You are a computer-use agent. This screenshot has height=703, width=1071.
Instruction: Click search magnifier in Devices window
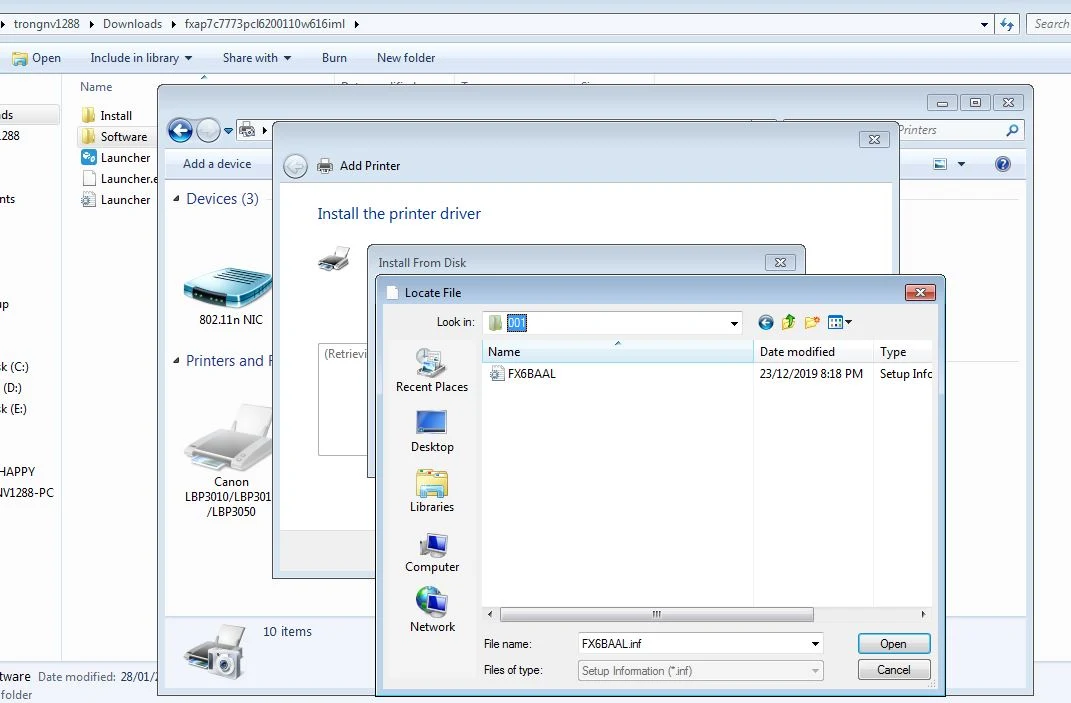[x=1012, y=130]
